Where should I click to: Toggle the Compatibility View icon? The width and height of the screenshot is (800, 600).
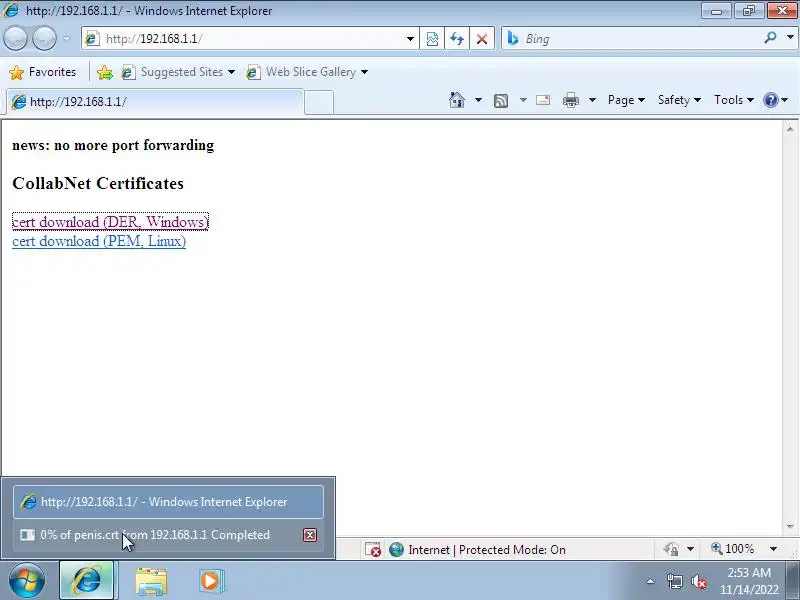click(432, 39)
